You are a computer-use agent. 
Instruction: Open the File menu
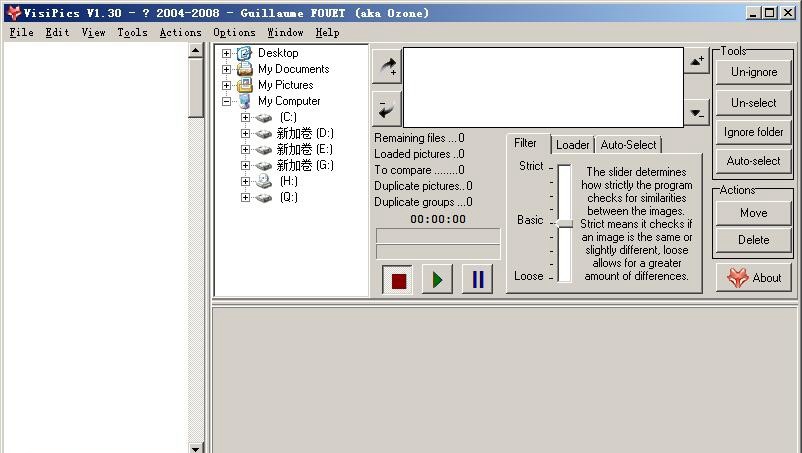click(21, 32)
